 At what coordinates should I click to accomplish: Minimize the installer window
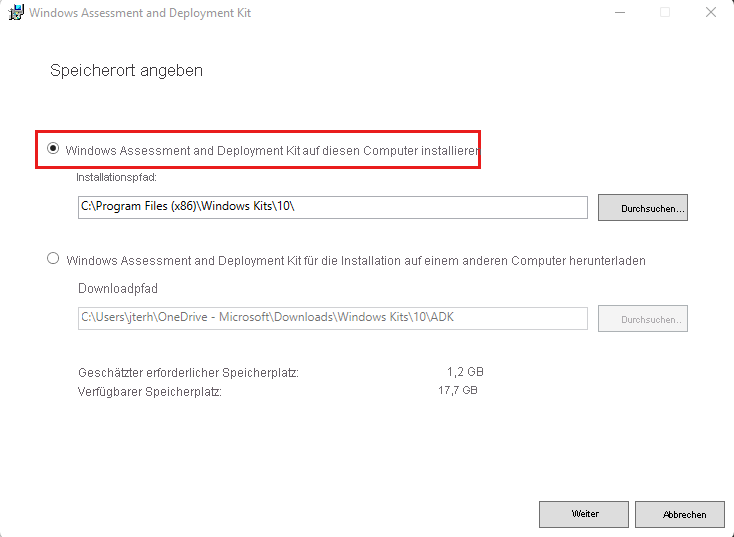pyautogui.click(x=620, y=13)
